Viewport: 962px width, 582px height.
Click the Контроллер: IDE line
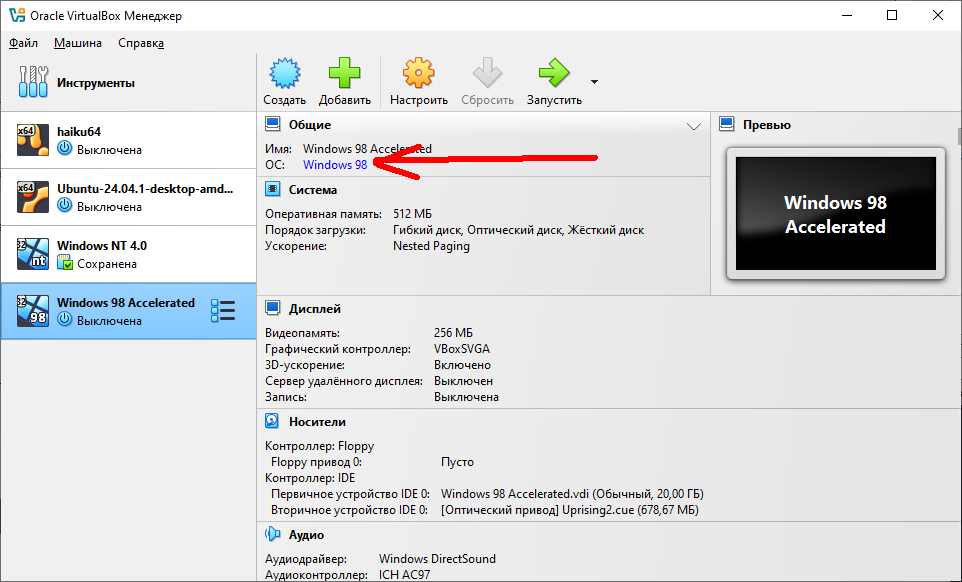coord(310,478)
